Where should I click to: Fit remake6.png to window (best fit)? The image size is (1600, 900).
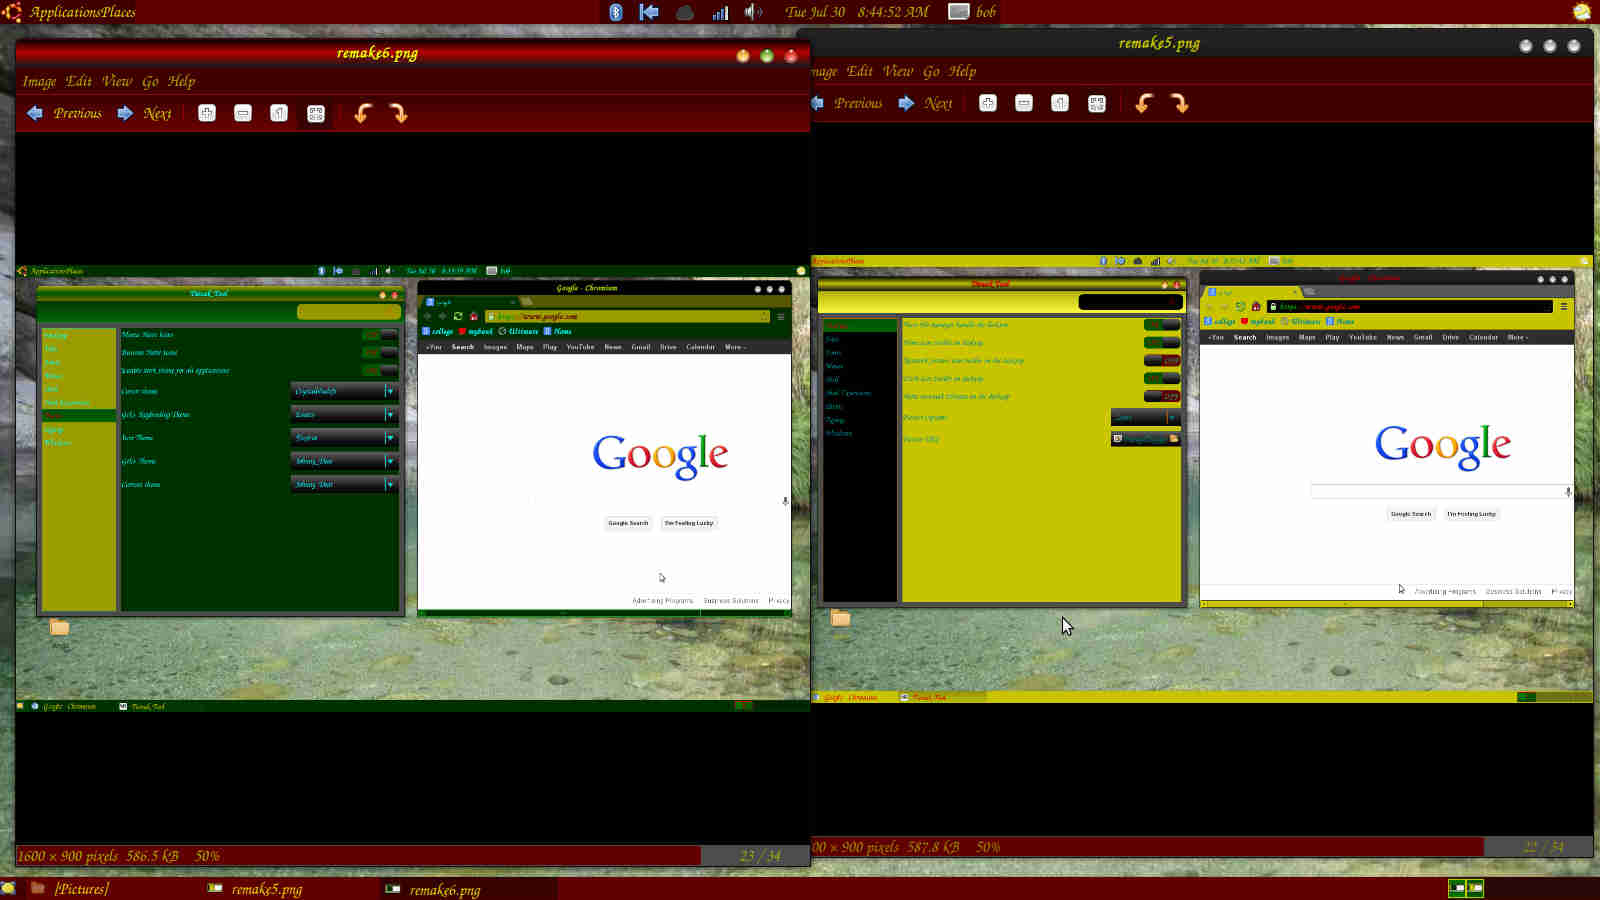coord(316,114)
